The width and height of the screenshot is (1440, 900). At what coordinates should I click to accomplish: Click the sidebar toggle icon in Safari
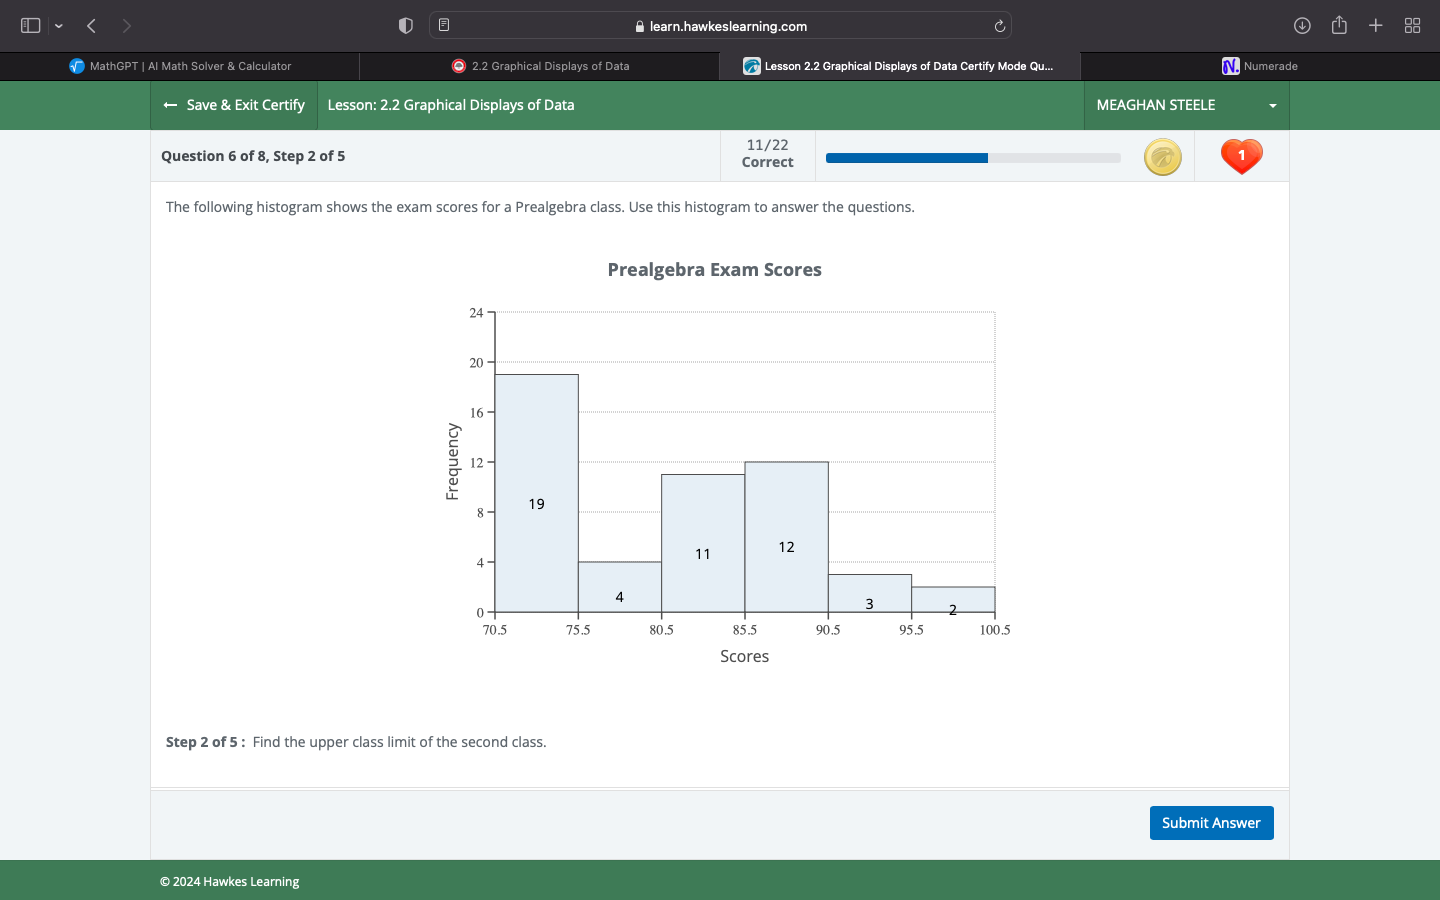(x=30, y=25)
